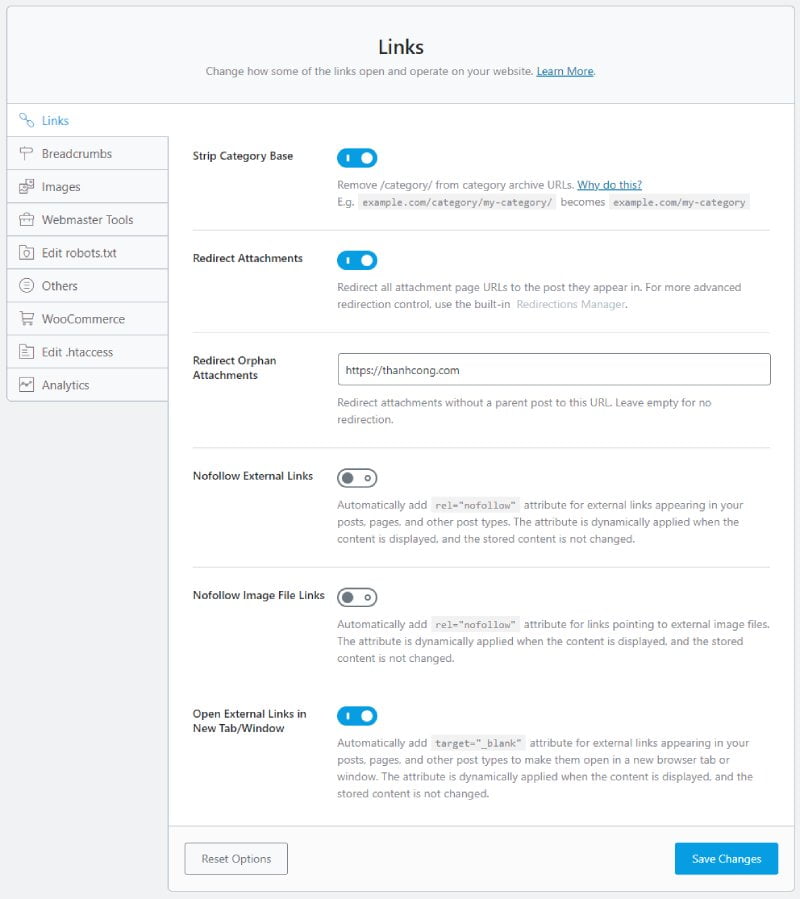Click the Reset Options button
Image resolution: width=800 pixels, height=899 pixels.
(x=236, y=859)
